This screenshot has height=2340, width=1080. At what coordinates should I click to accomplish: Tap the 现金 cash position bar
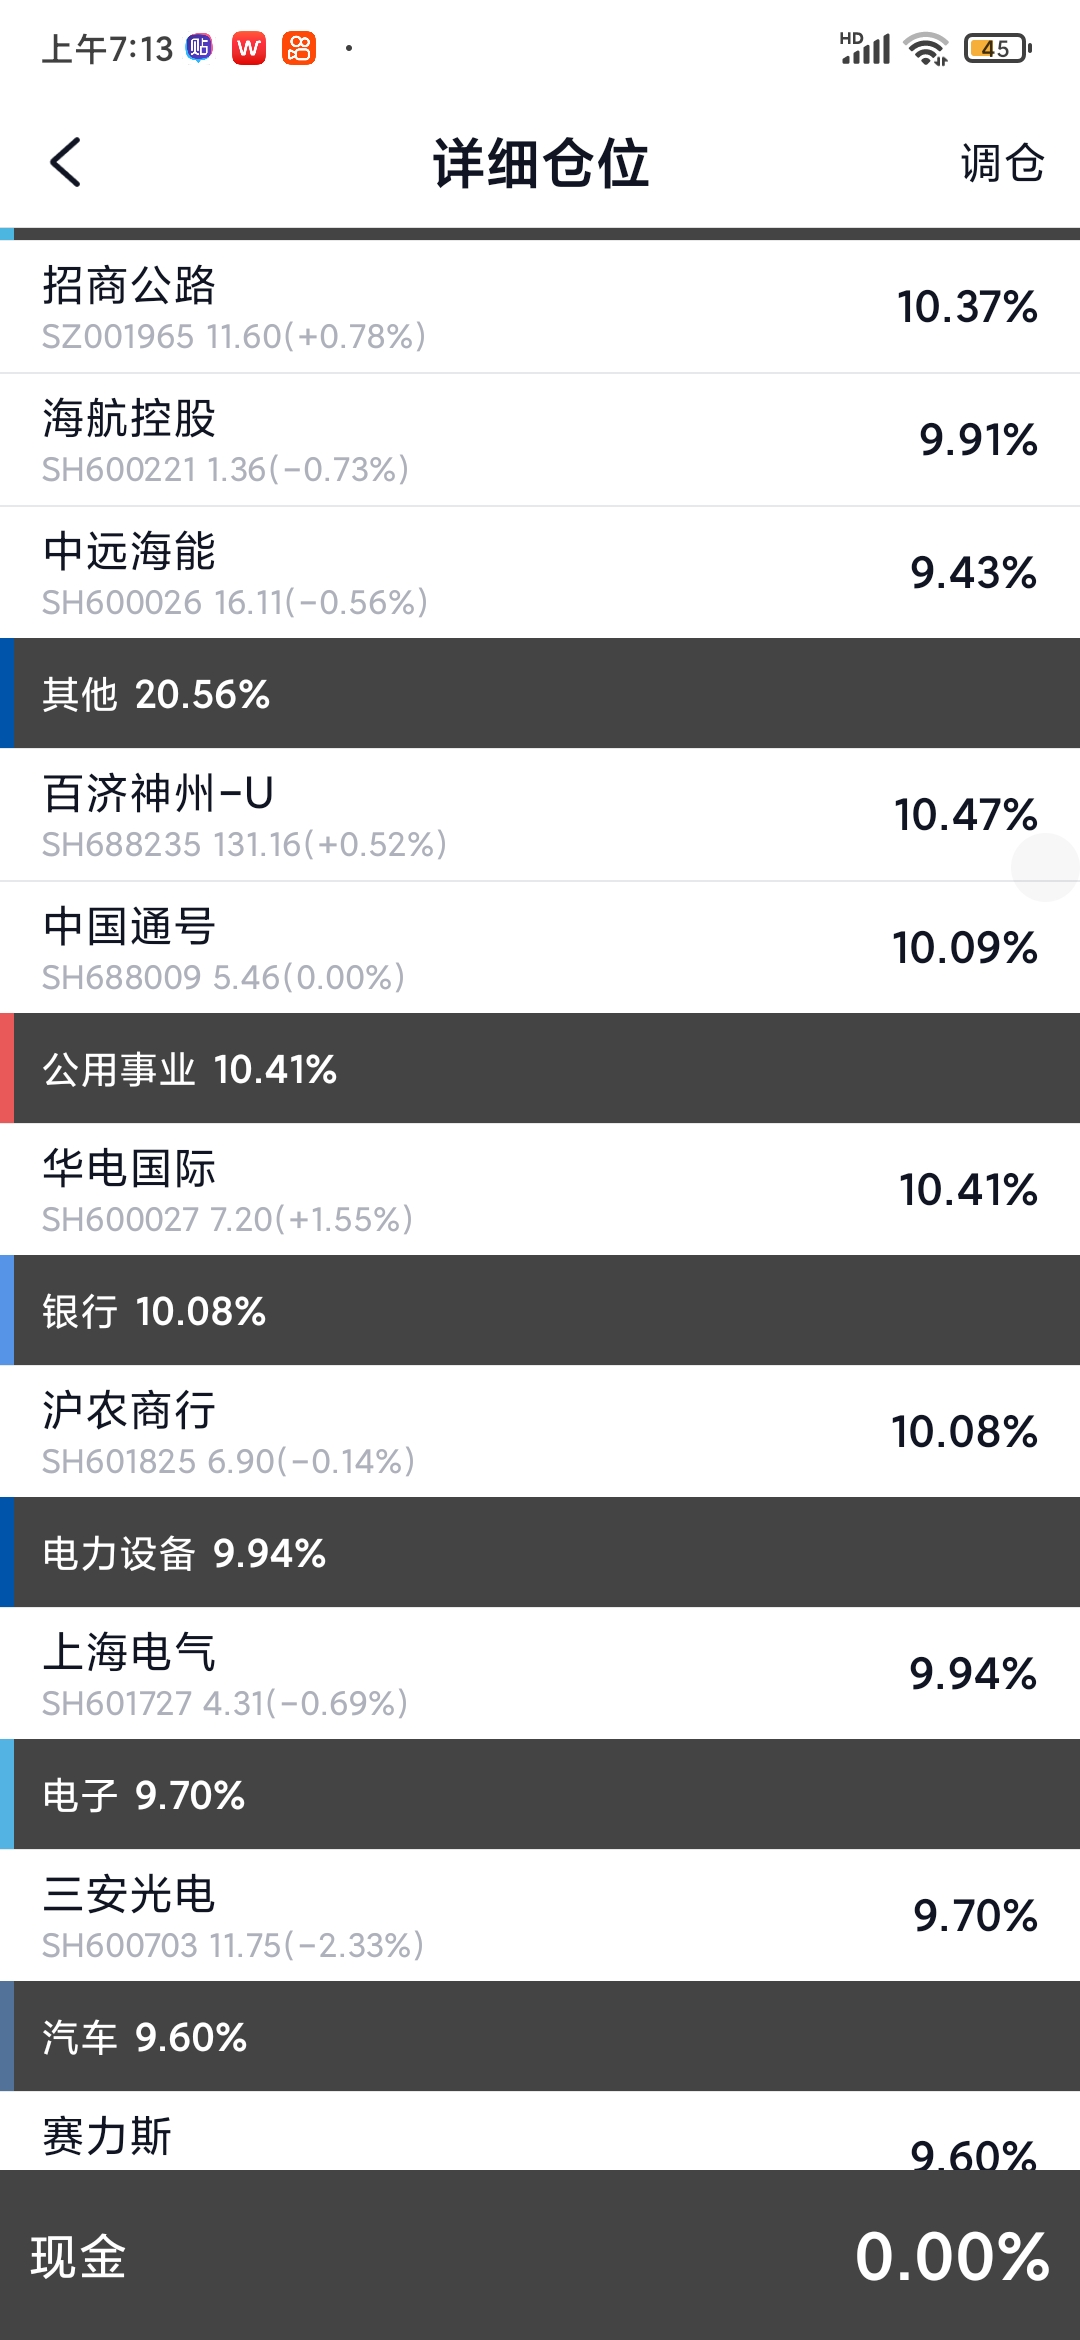tap(540, 2257)
